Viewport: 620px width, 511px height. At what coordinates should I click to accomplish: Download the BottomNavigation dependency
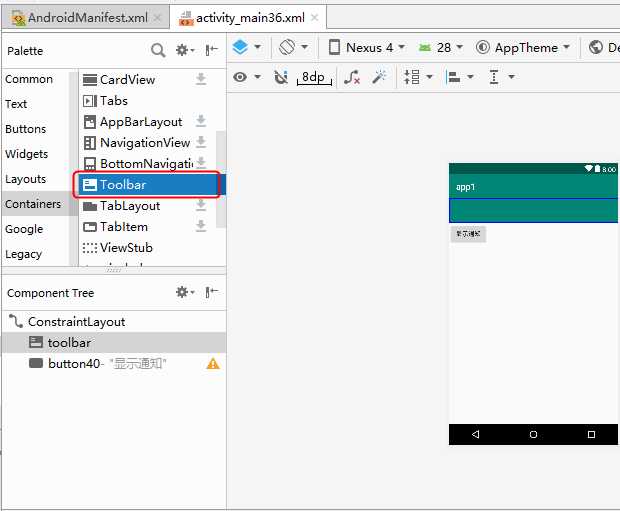coord(201,163)
